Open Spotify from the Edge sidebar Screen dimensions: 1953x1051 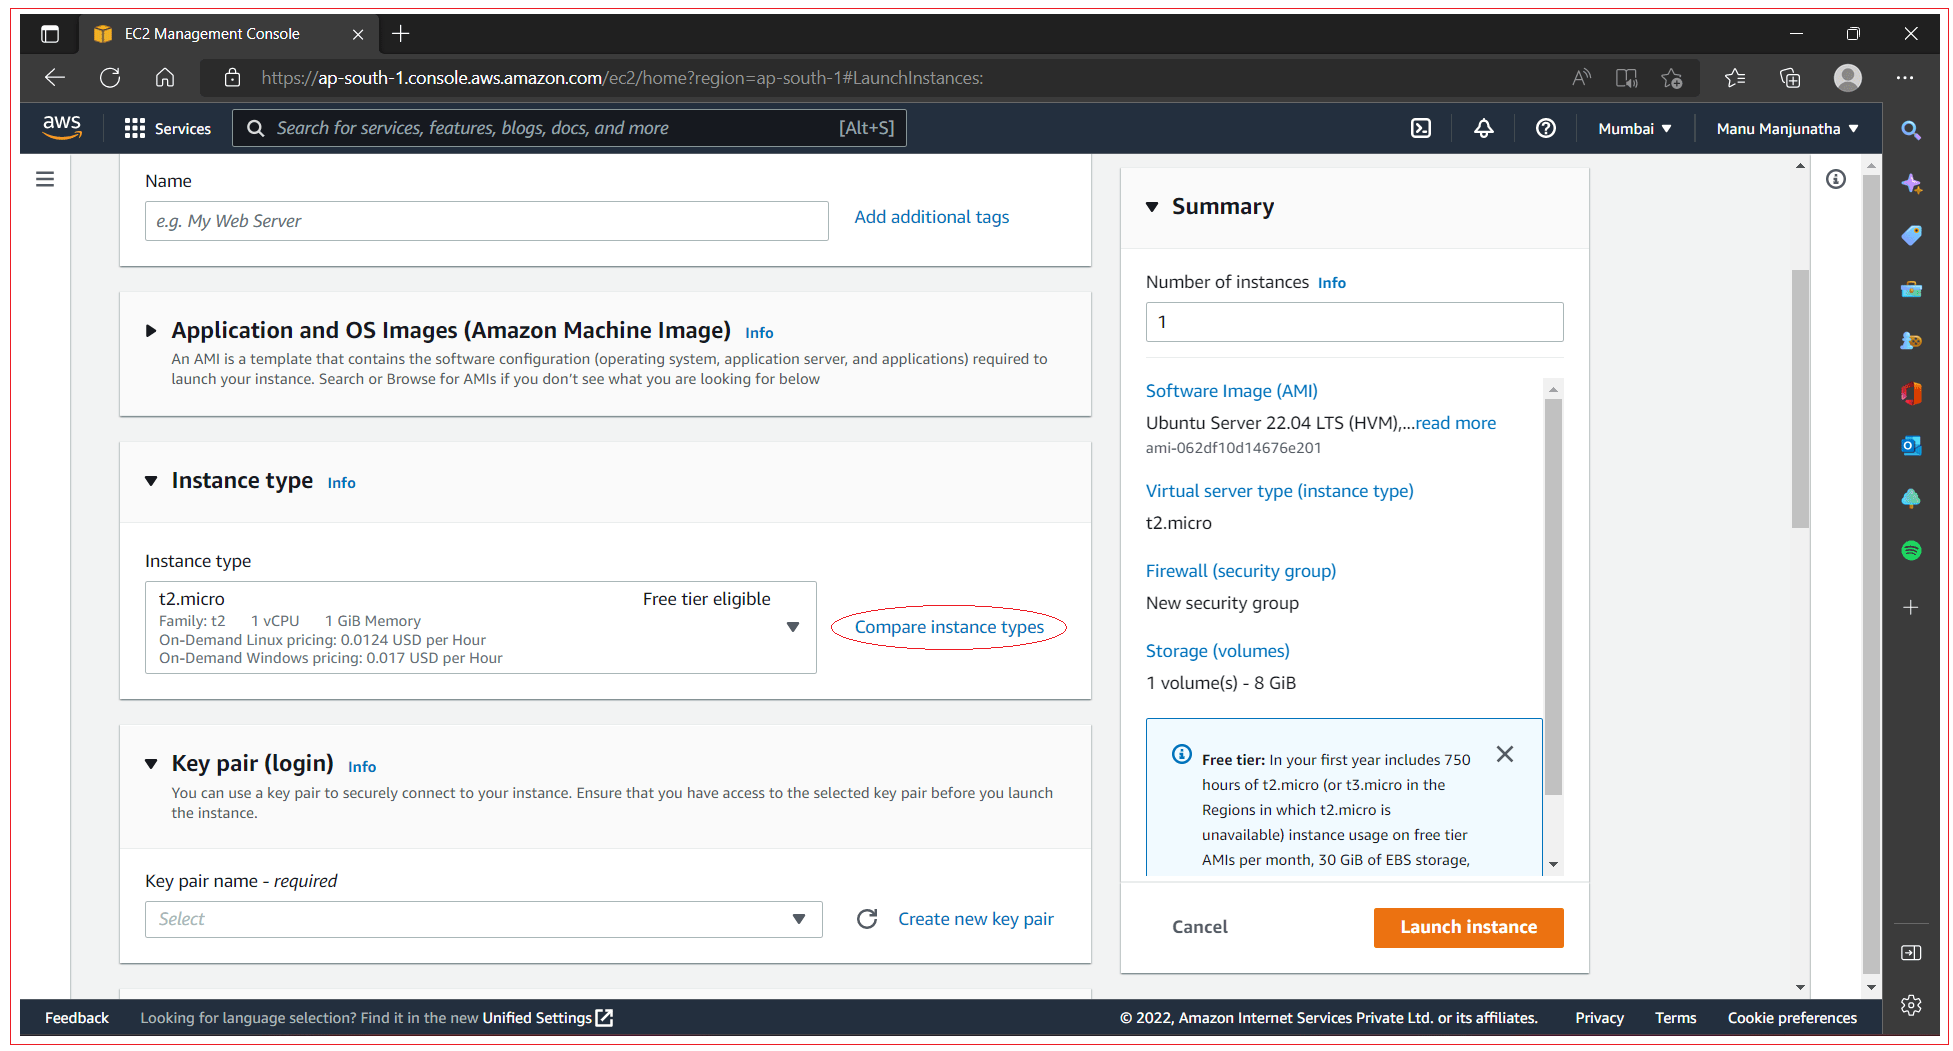pos(1911,550)
